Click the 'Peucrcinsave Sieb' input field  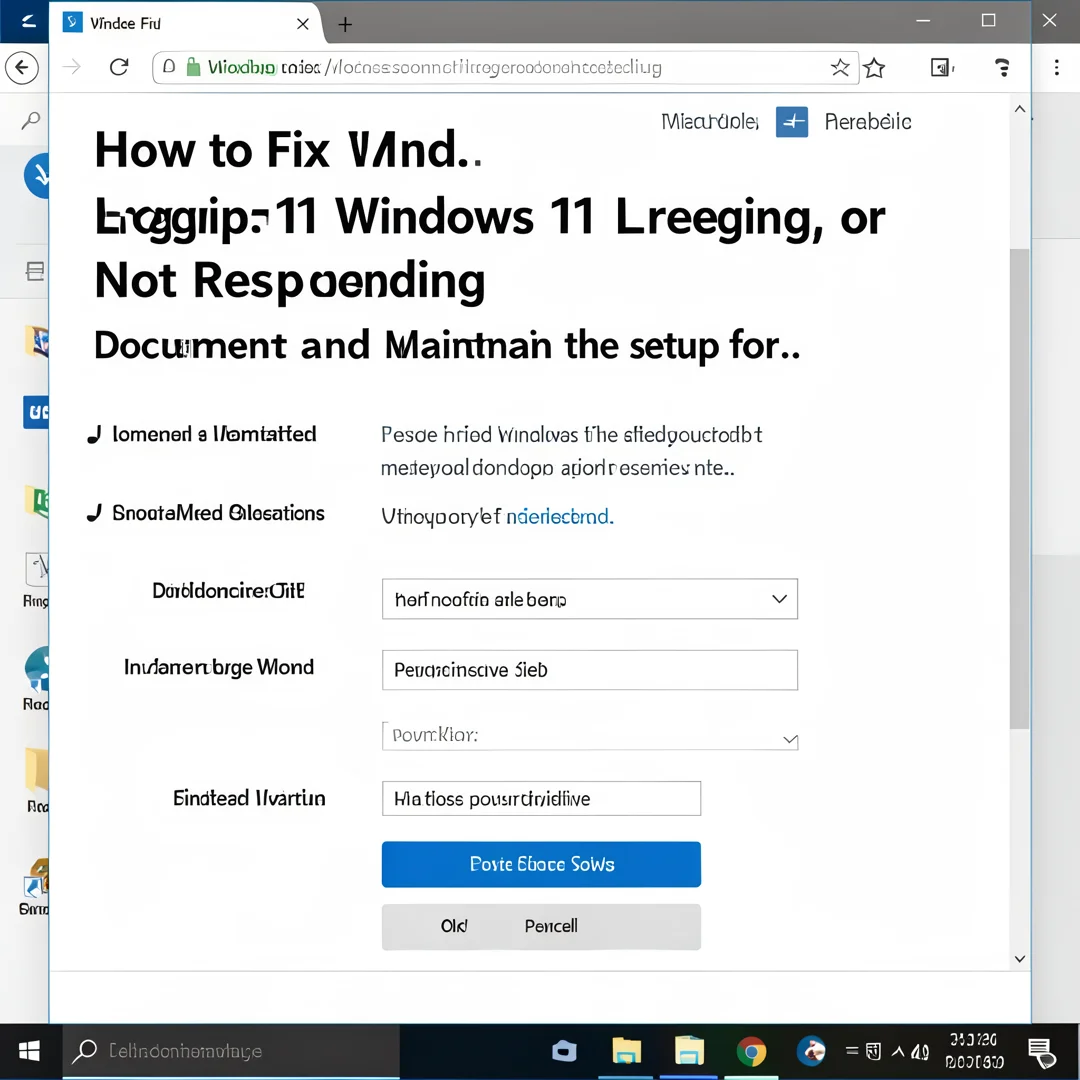[x=590, y=669]
